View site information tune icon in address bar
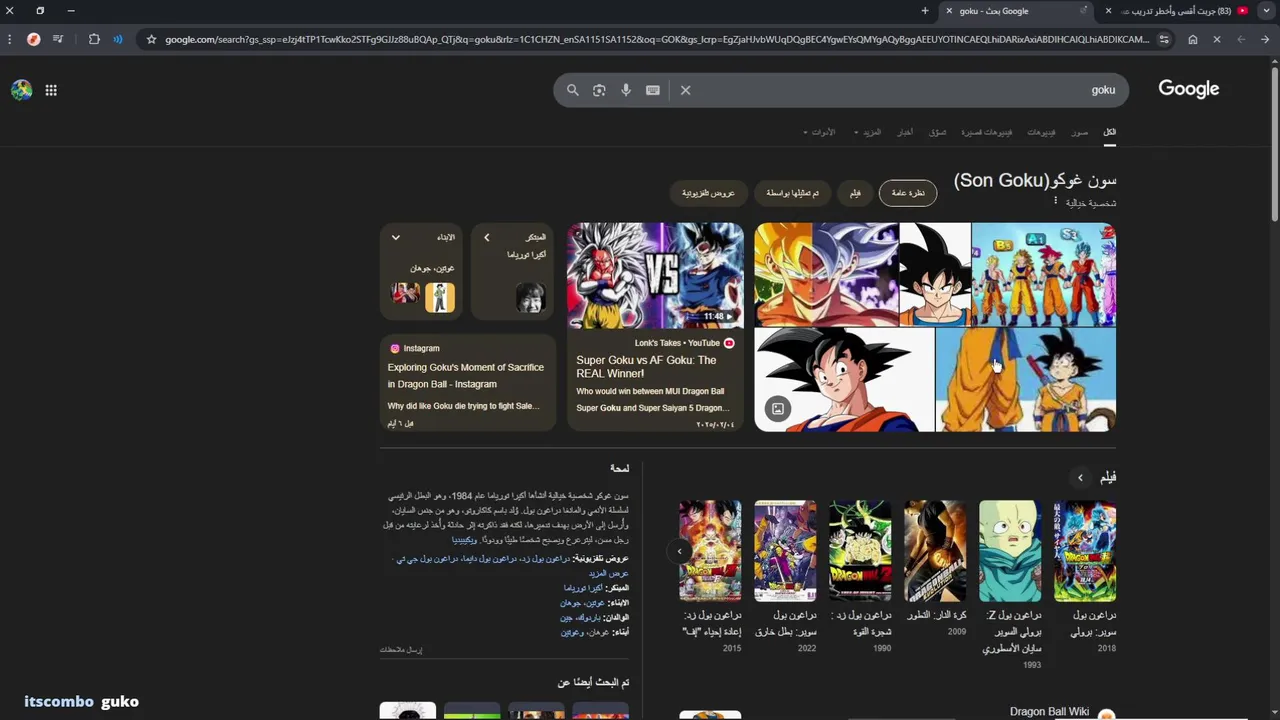This screenshot has width=1280, height=720. (1164, 39)
